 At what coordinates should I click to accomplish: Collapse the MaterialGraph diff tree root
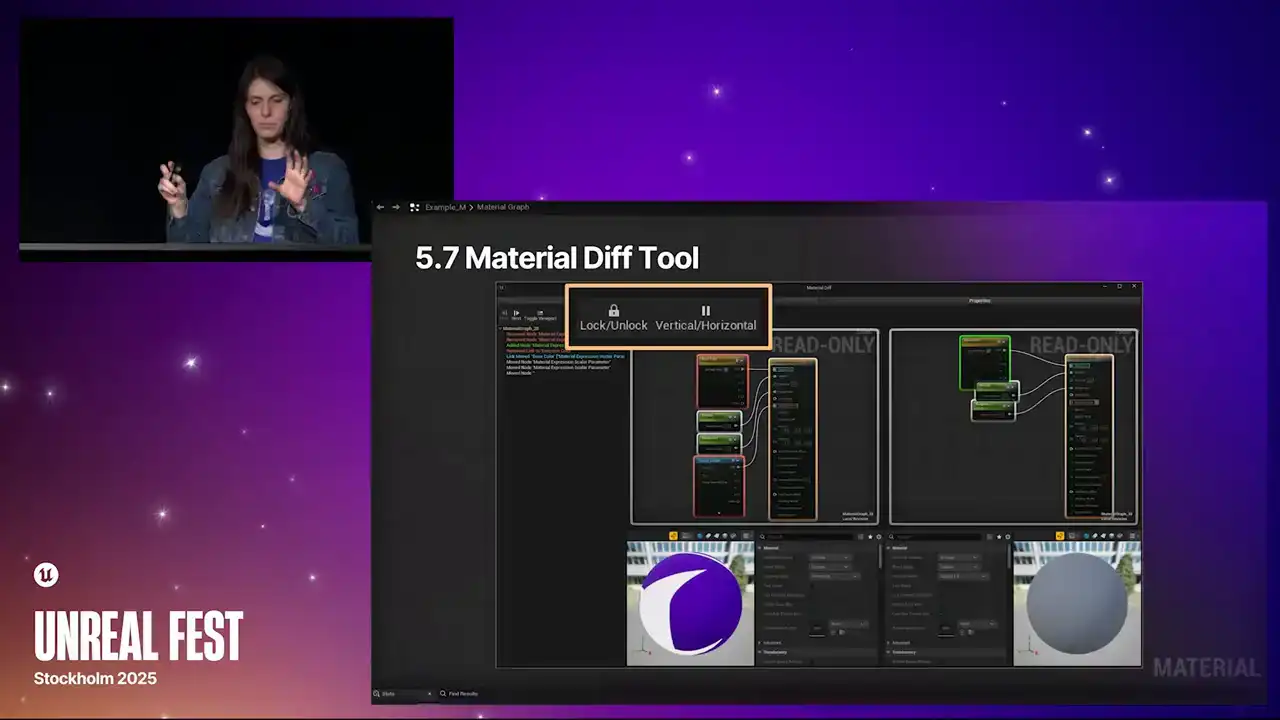click(500, 328)
